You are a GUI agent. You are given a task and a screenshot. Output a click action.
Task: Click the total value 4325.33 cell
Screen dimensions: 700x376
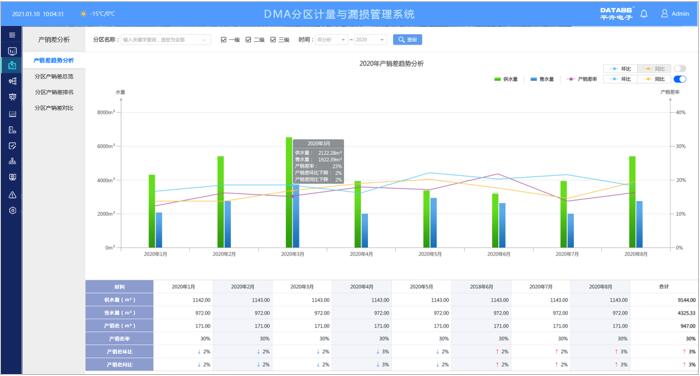(x=686, y=313)
